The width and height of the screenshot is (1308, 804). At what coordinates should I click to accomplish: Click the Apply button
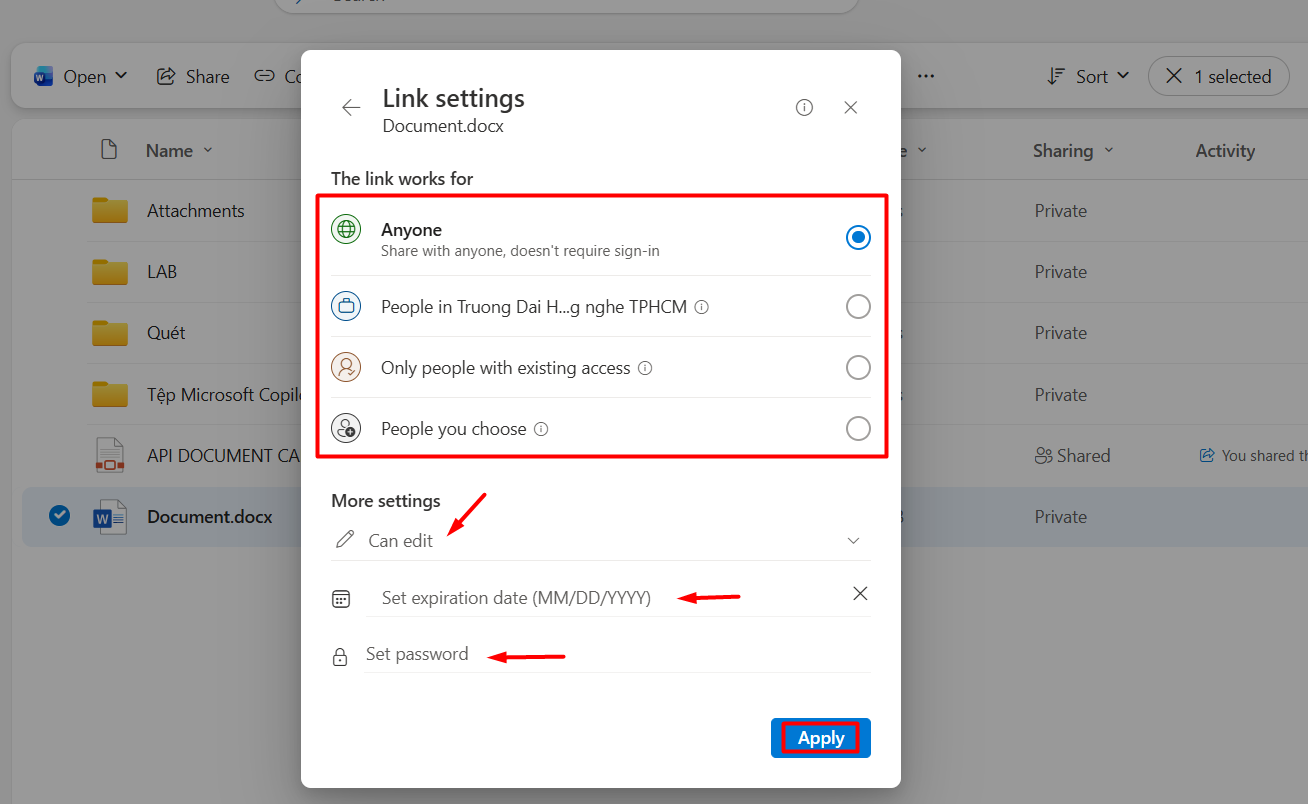[820, 738]
